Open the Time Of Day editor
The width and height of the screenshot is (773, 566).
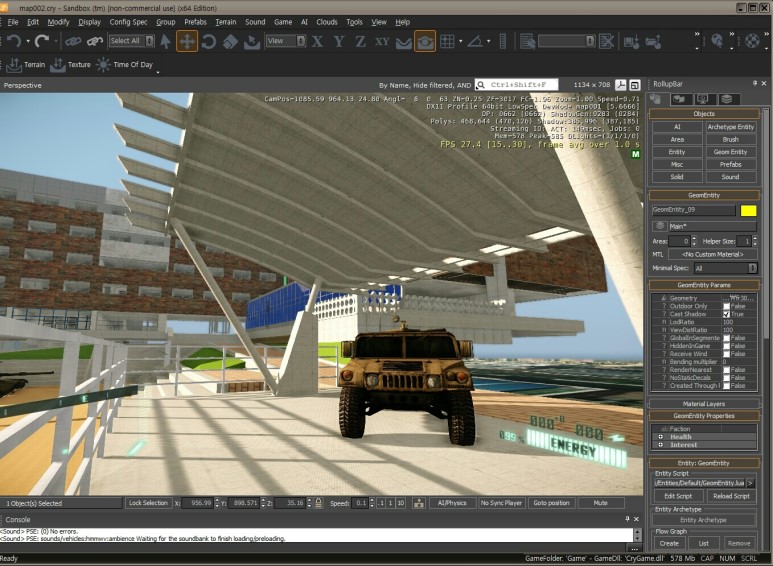[x=124, y=65]
